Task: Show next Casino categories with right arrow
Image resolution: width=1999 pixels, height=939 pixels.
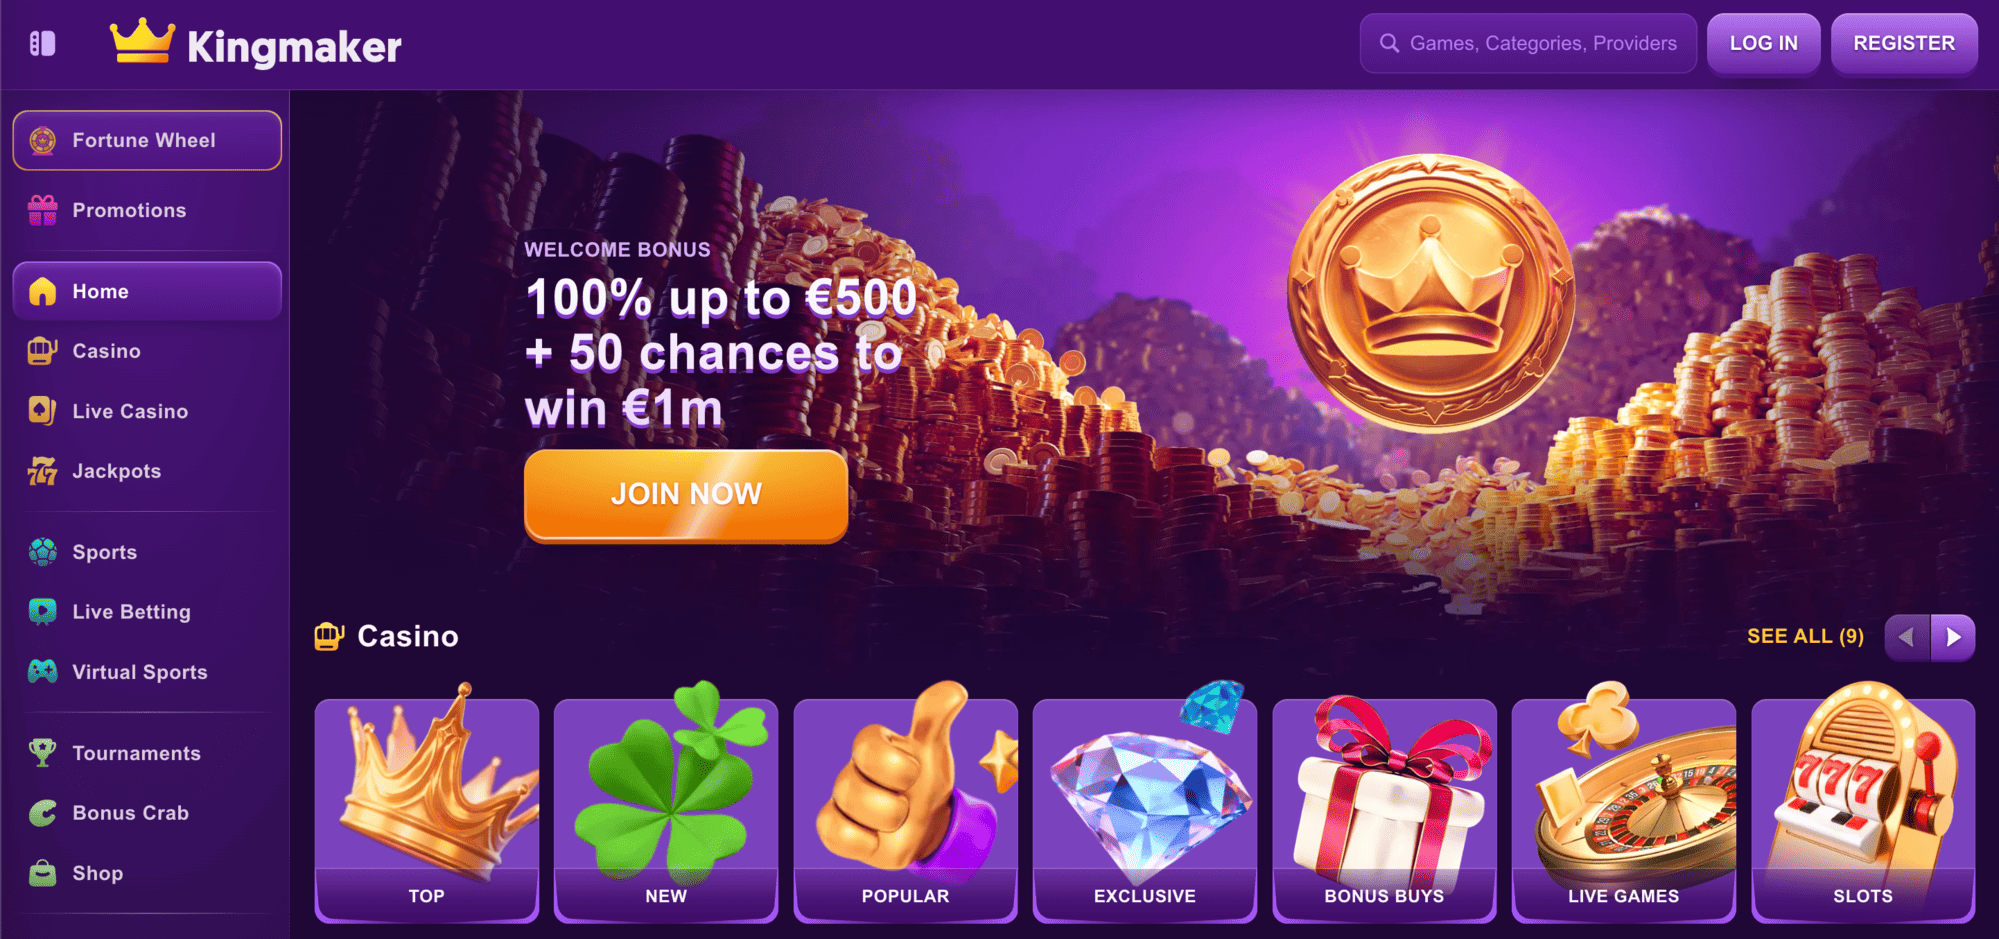Action: tap(1953, 637)
